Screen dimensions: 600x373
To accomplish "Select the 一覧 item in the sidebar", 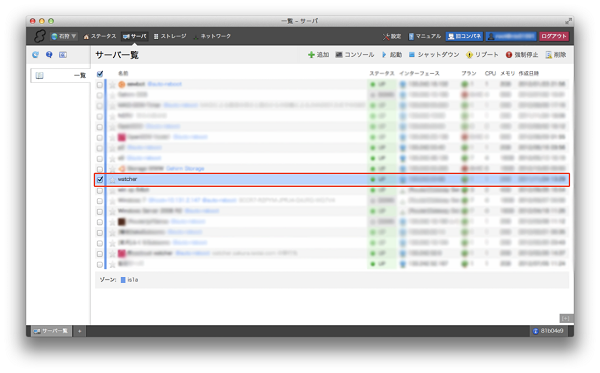I will pyautogui.click(x=60, y=75).
